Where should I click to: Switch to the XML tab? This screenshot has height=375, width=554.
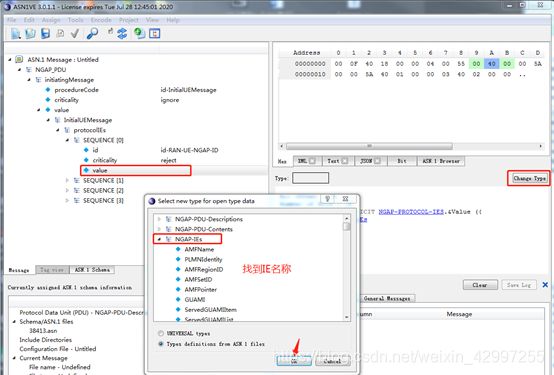click(308, 161)
